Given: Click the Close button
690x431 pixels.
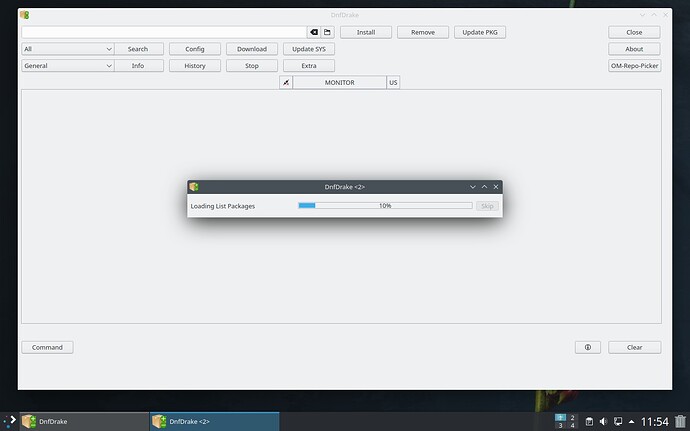Looking at the screenshot, I should click(x=634, y=32).
